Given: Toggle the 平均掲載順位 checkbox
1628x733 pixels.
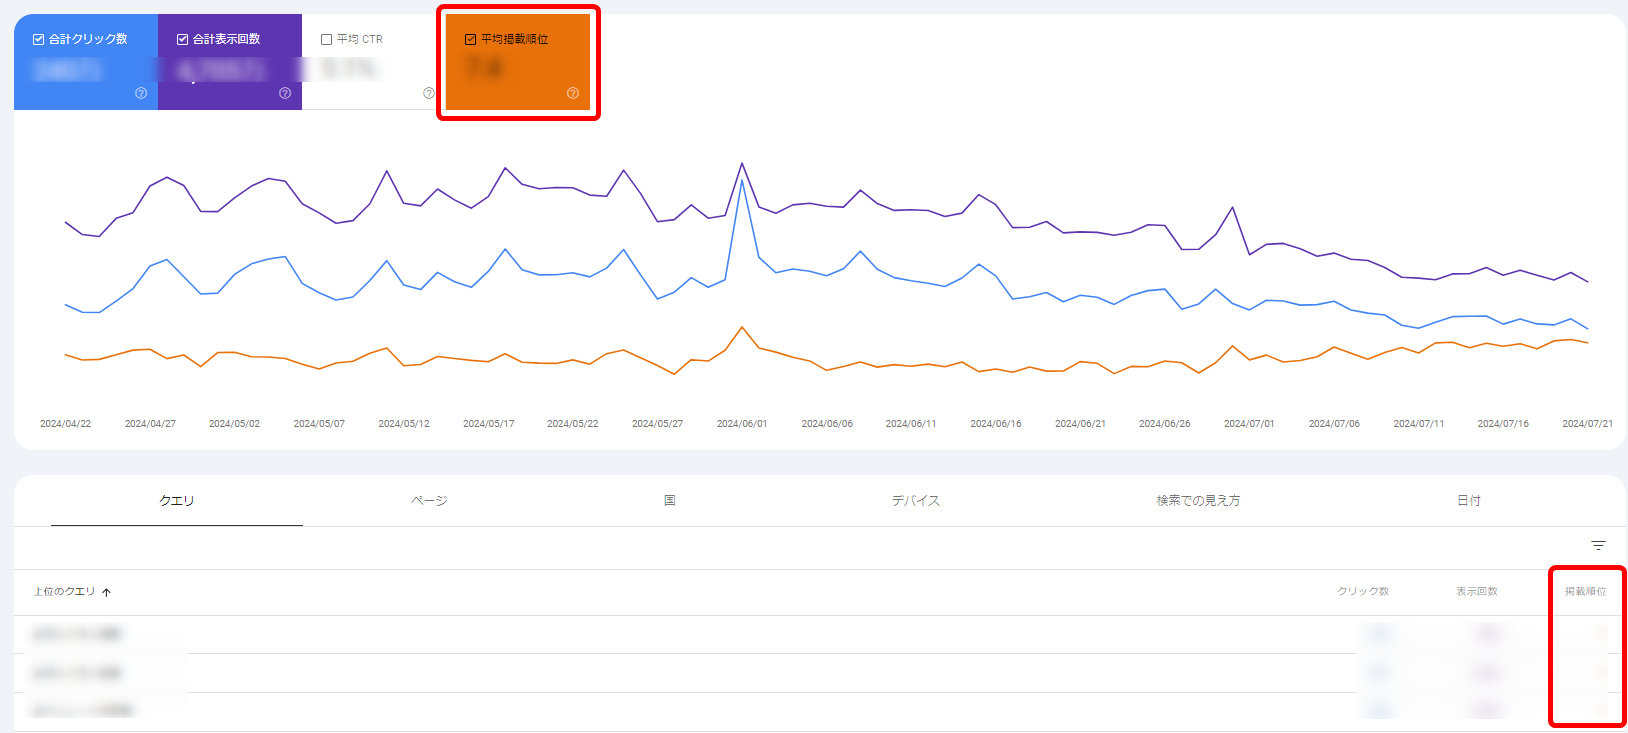Looking at the screenshot, I should pyautogui.click(x=470, y=39).
